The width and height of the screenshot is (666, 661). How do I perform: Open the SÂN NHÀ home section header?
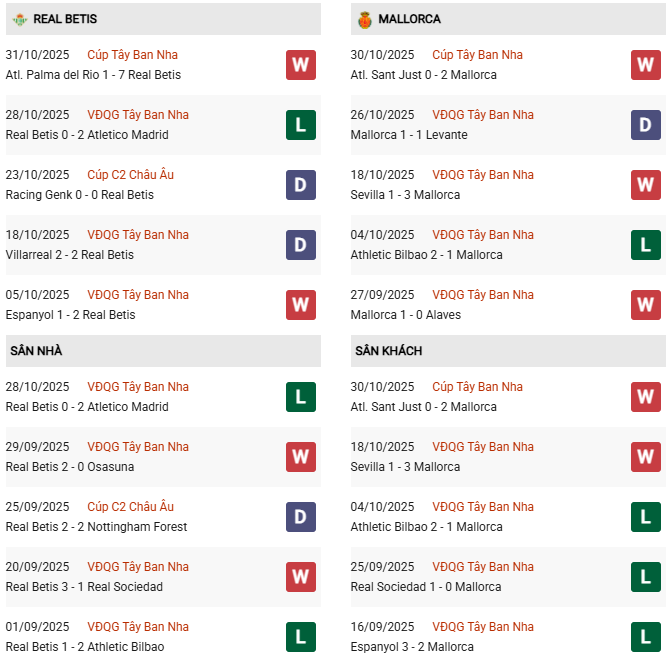pos(36,351)
